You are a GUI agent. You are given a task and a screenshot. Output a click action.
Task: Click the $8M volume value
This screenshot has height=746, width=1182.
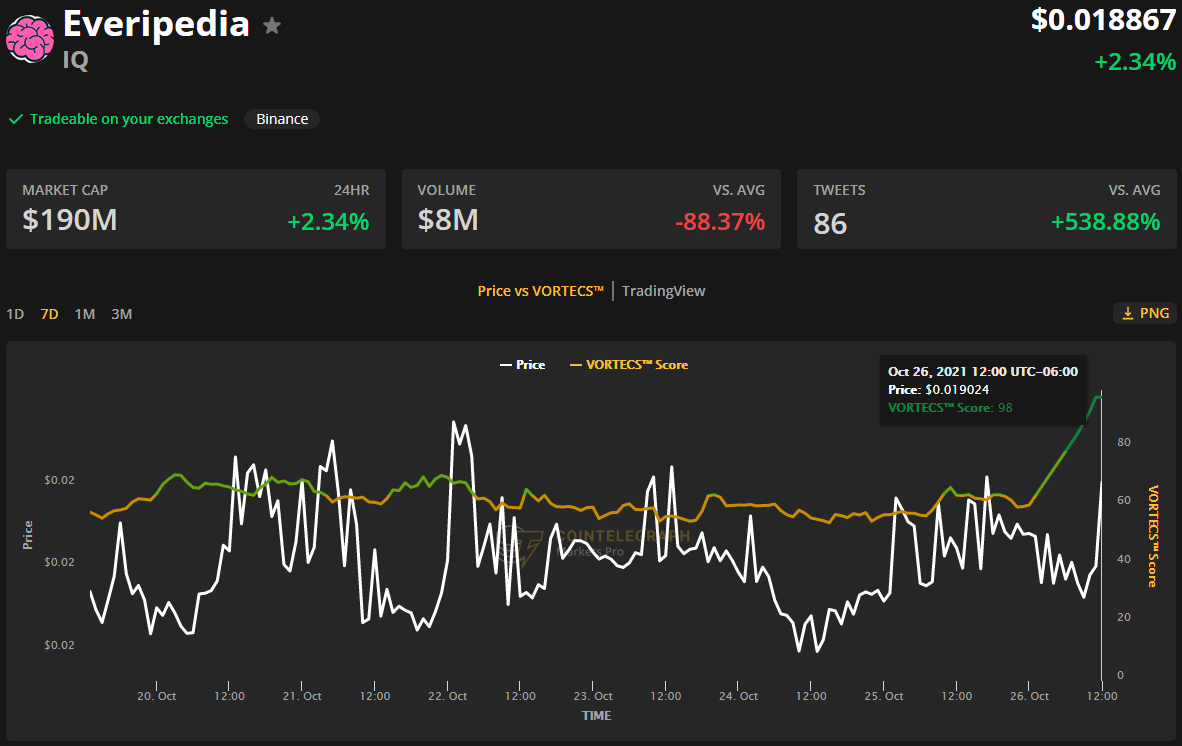coord(448,220)
